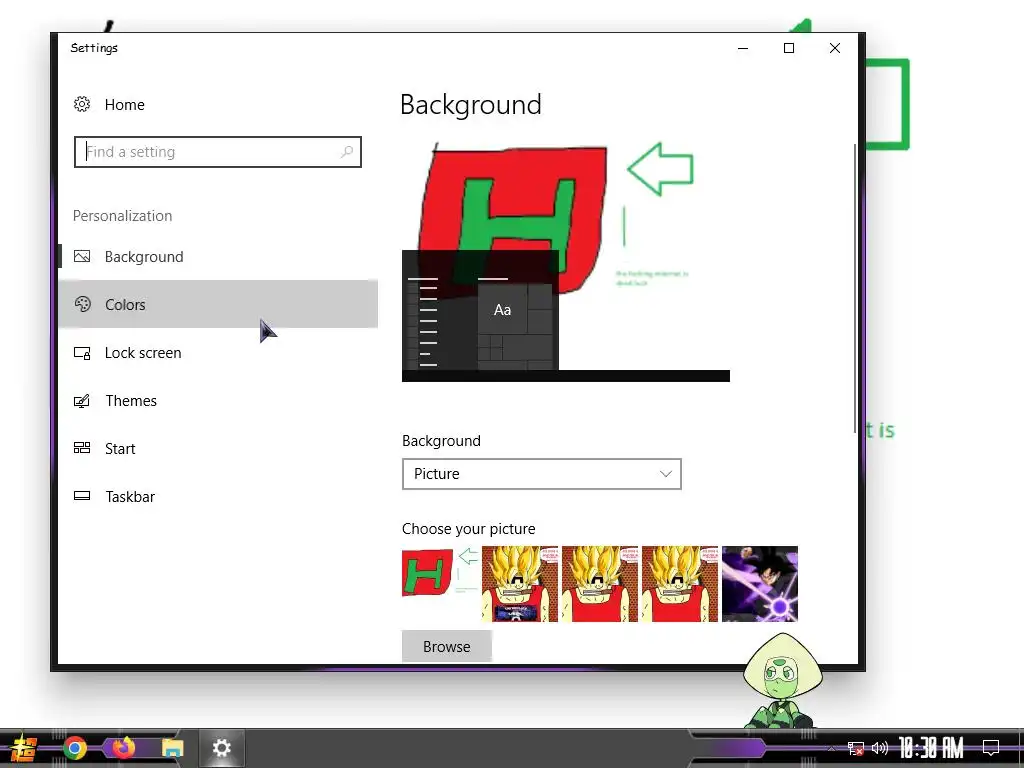Select the second Super Saiyan picture thumbnail
The width and height of the screenshot is (1024, 768).
click(600, 584)
